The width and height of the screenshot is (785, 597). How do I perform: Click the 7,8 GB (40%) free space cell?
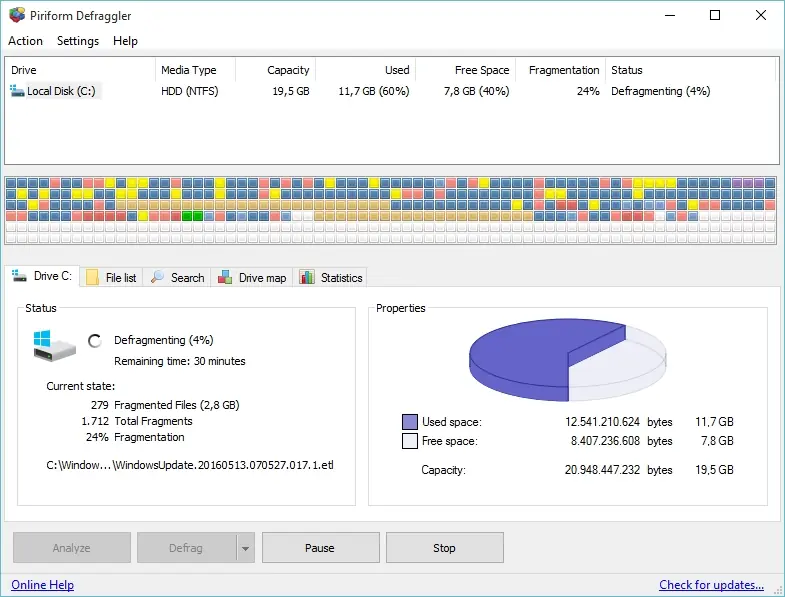pyautogui.click(x=477, y=91)
